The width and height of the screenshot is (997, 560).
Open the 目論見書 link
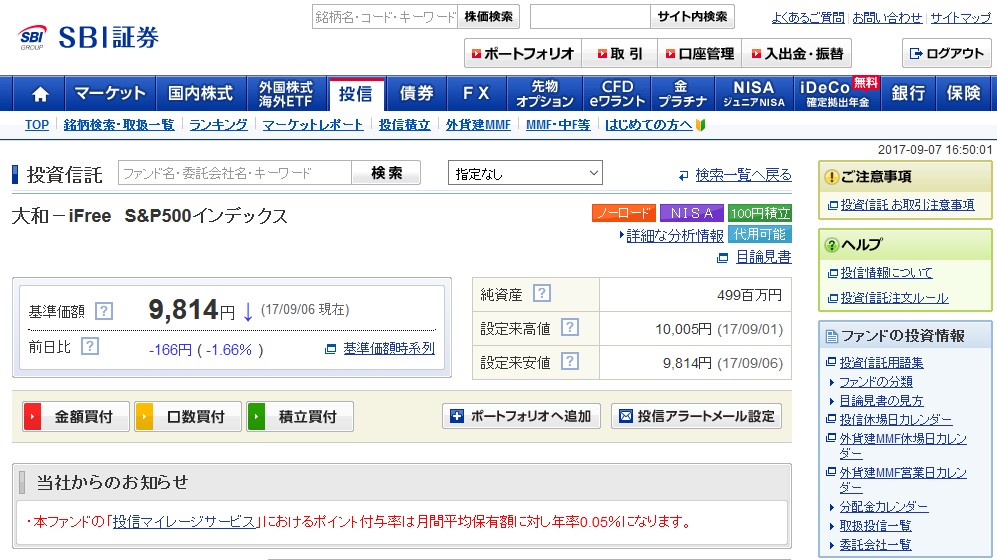[763, 257]
